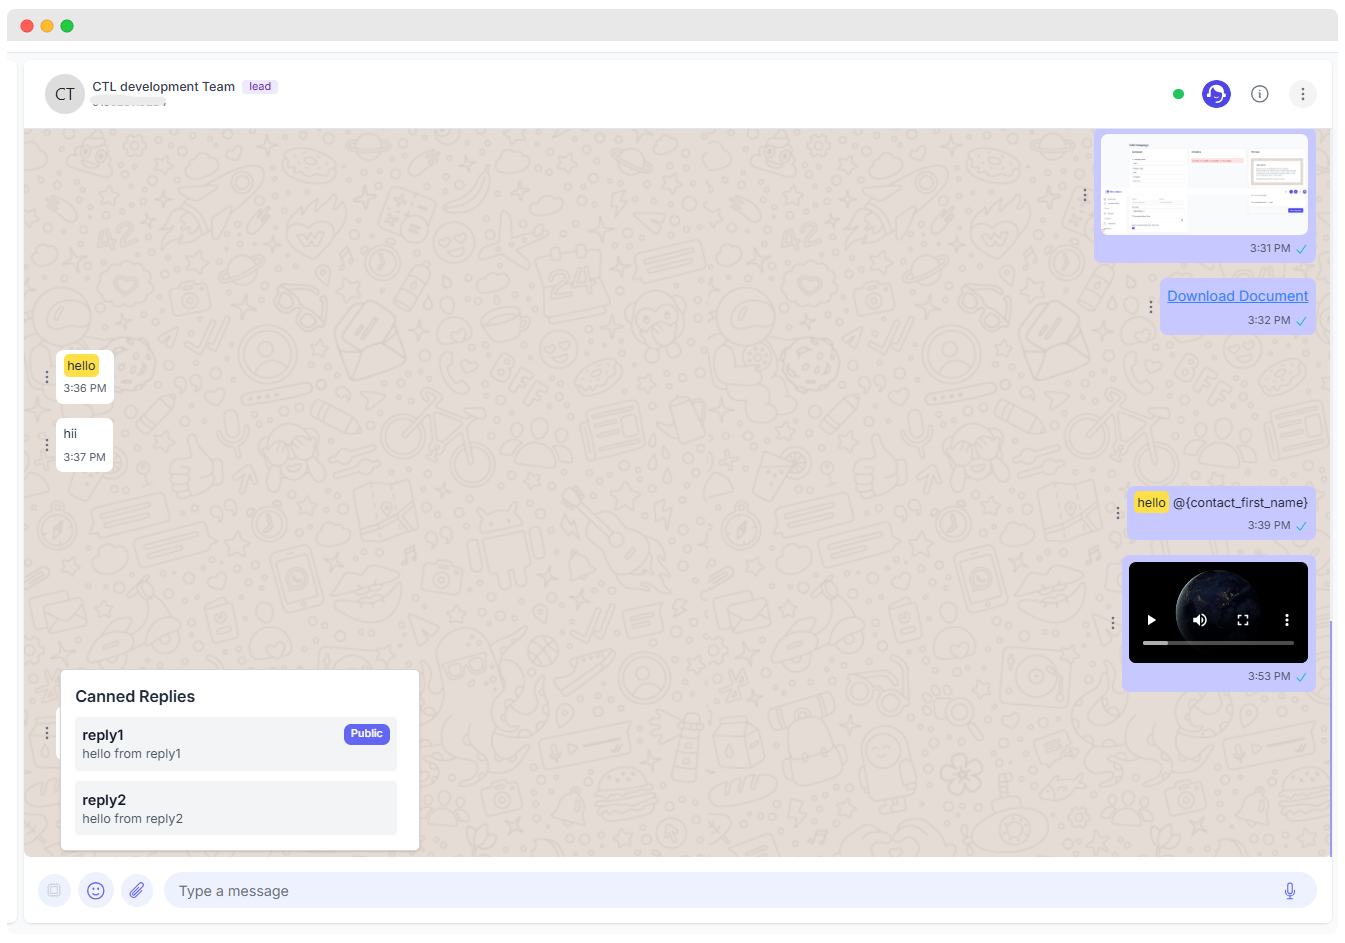Click the Download Document link

pyautogui.click(x=1237, y=295)
